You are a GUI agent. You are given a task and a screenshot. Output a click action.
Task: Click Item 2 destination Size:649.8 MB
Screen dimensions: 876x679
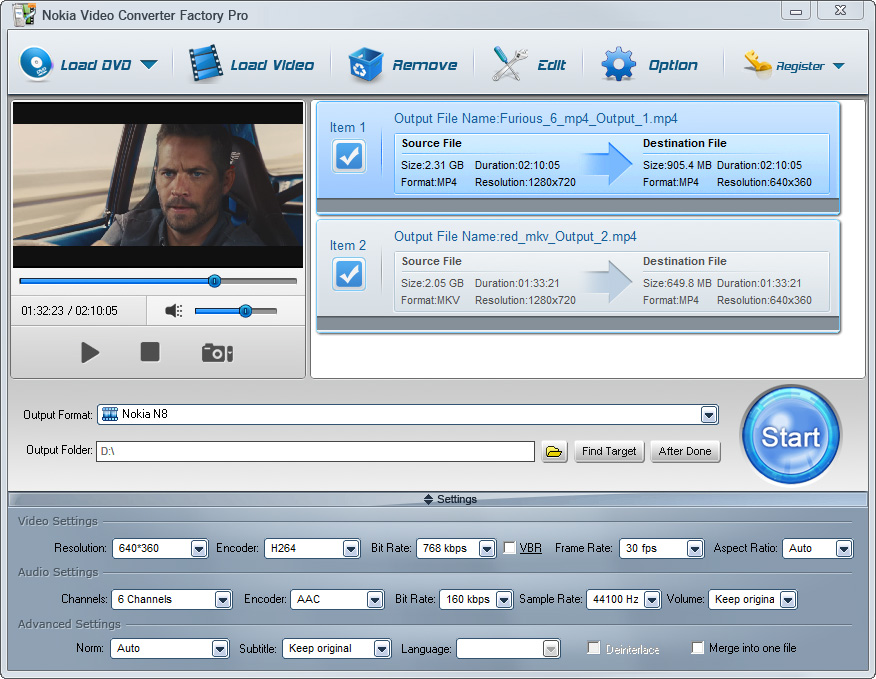(677, 283)
